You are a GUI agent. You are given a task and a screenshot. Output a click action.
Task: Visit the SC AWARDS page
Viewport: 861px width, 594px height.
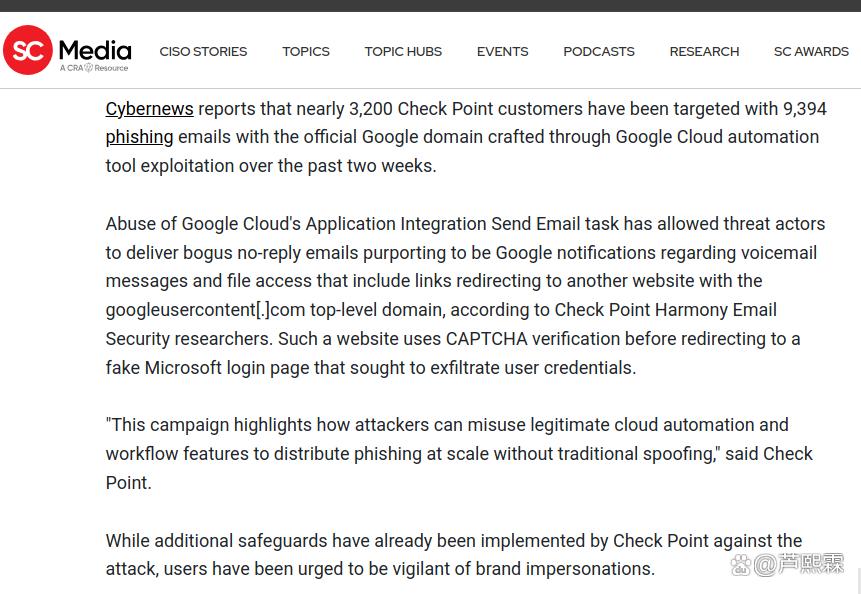tap(811, 52)
